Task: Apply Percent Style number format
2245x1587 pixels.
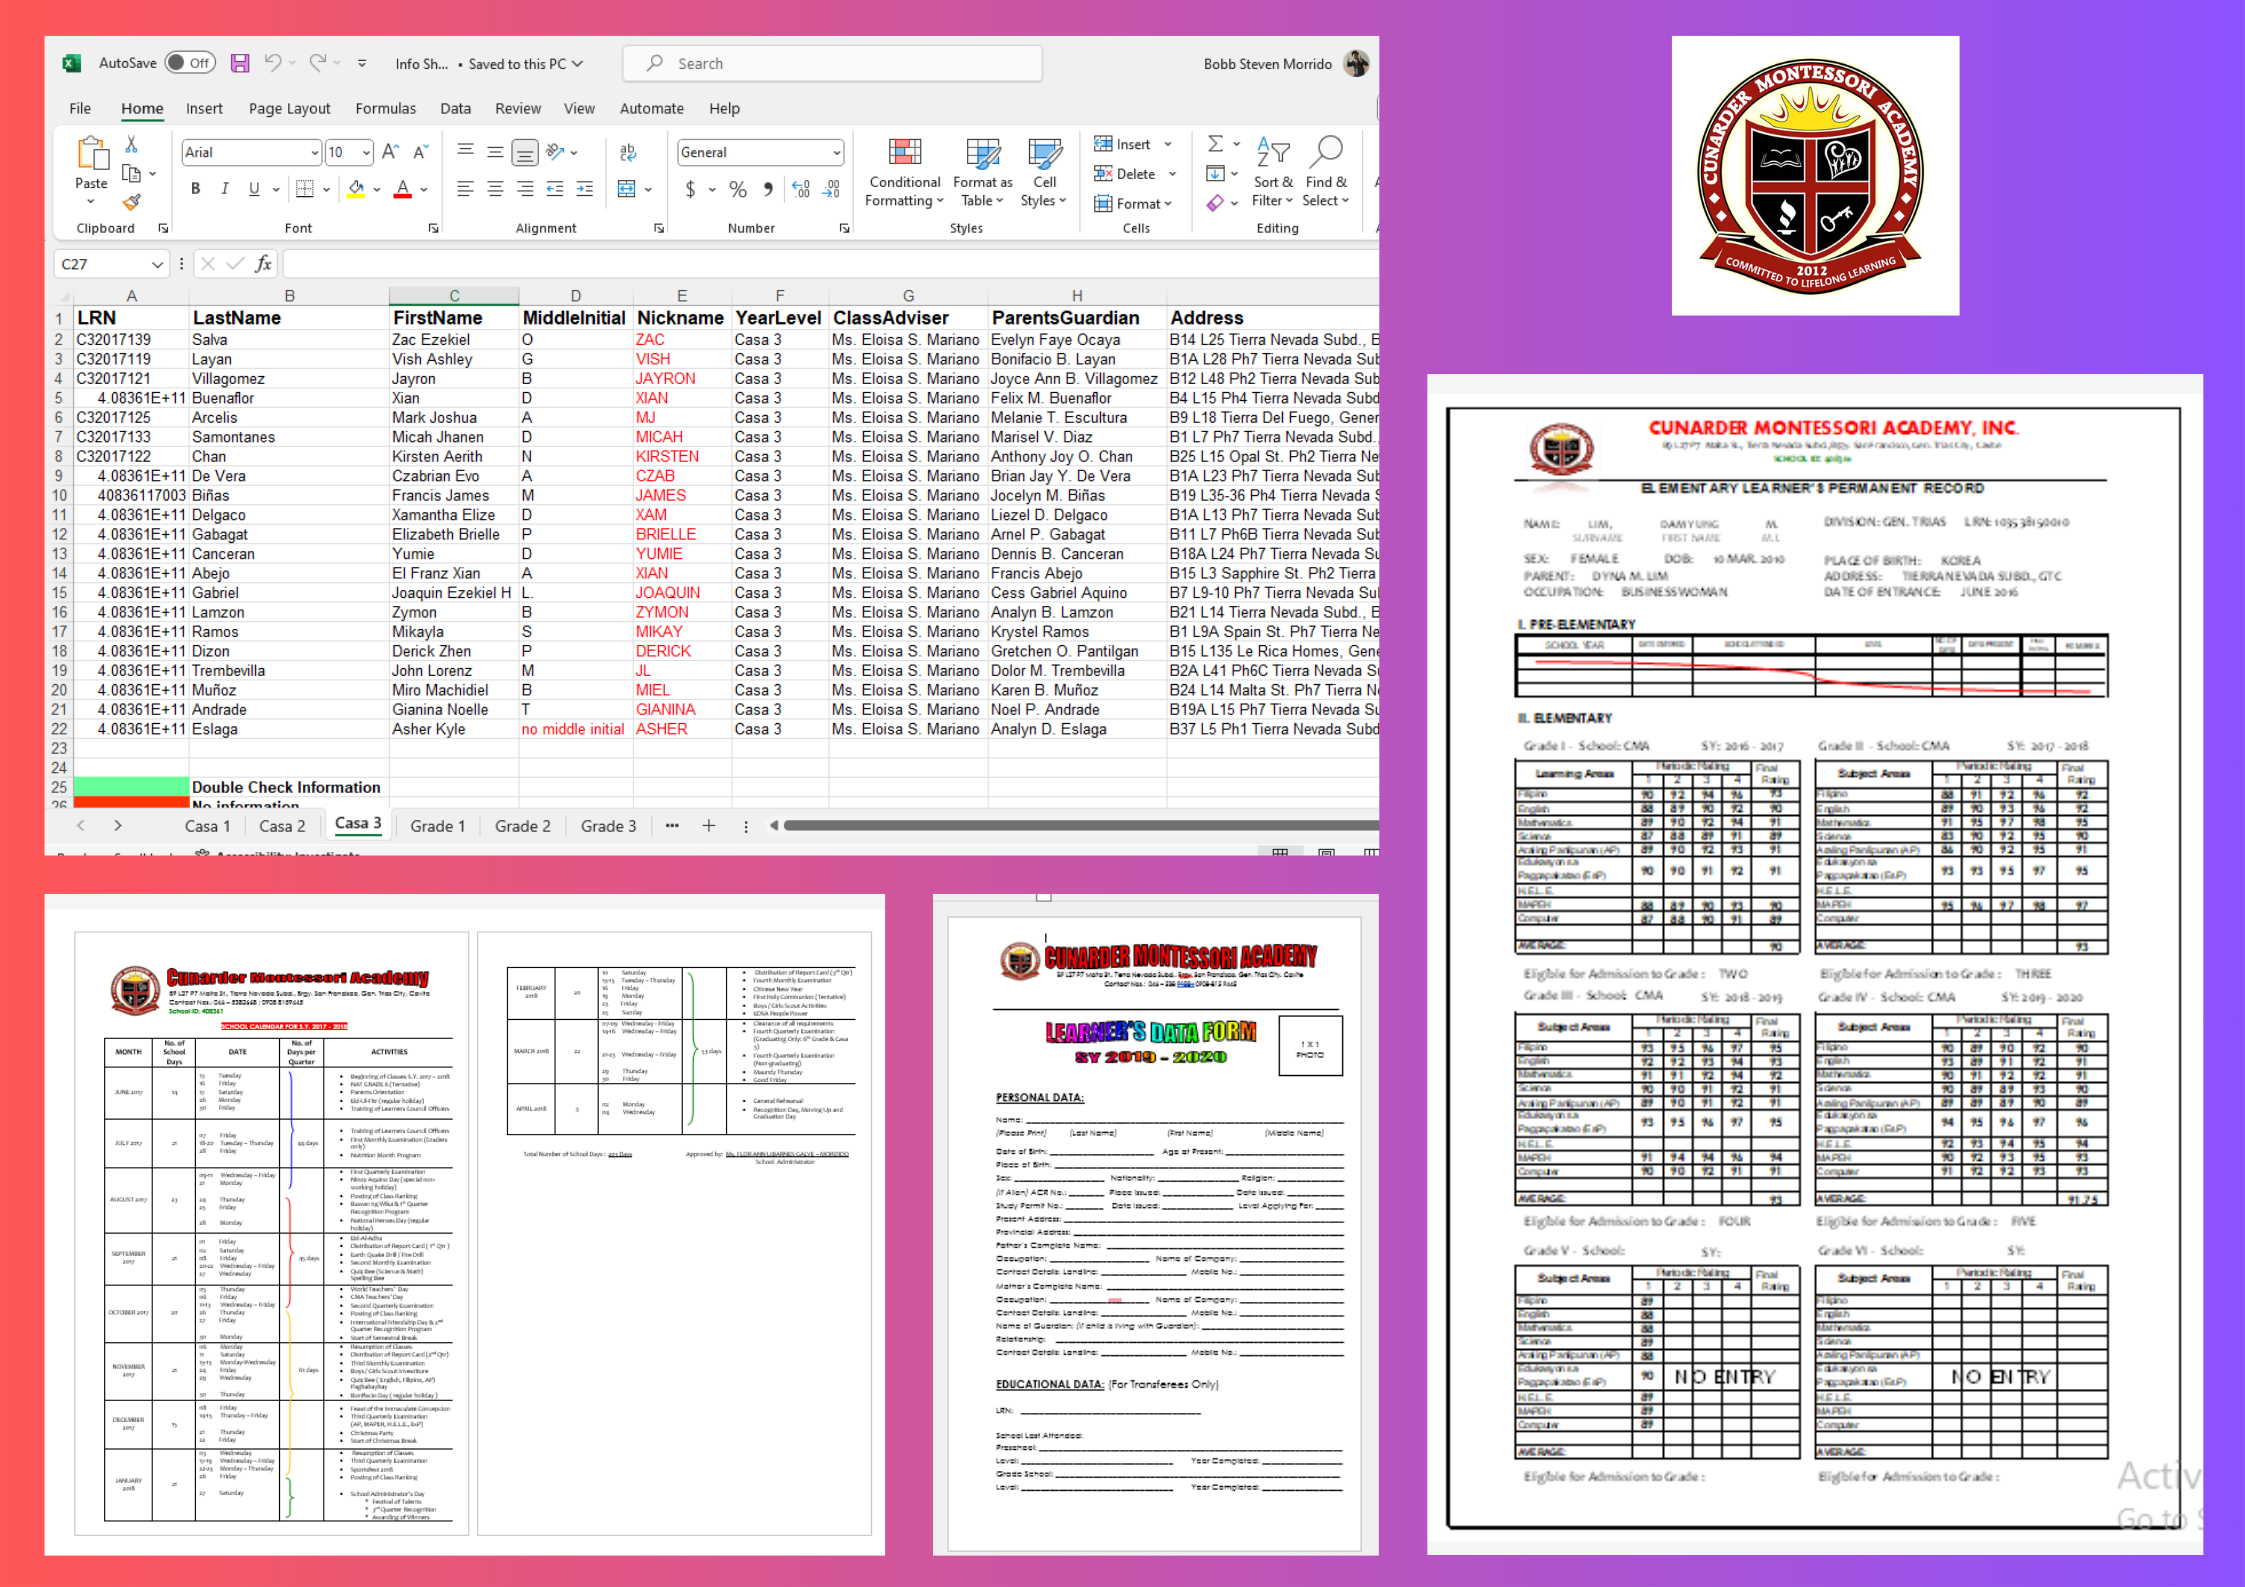Action: point(738,189)
